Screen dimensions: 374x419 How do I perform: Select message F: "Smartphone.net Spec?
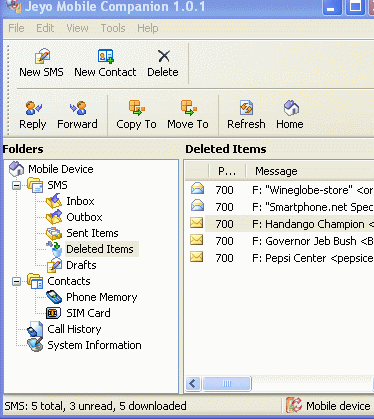312,207
